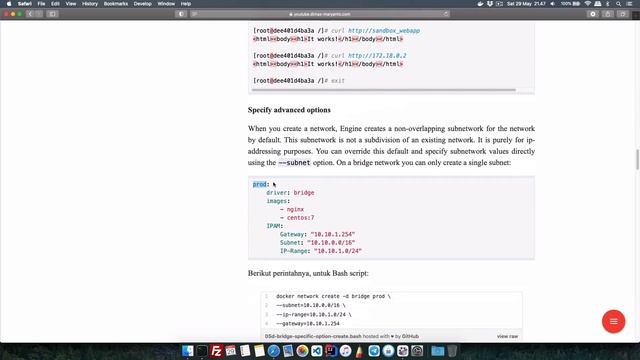Image resolution: width=640 pixels, height=360 pixels.
Task: Open IntelliJ IDEA from the Dock
Action: [331, 351]
